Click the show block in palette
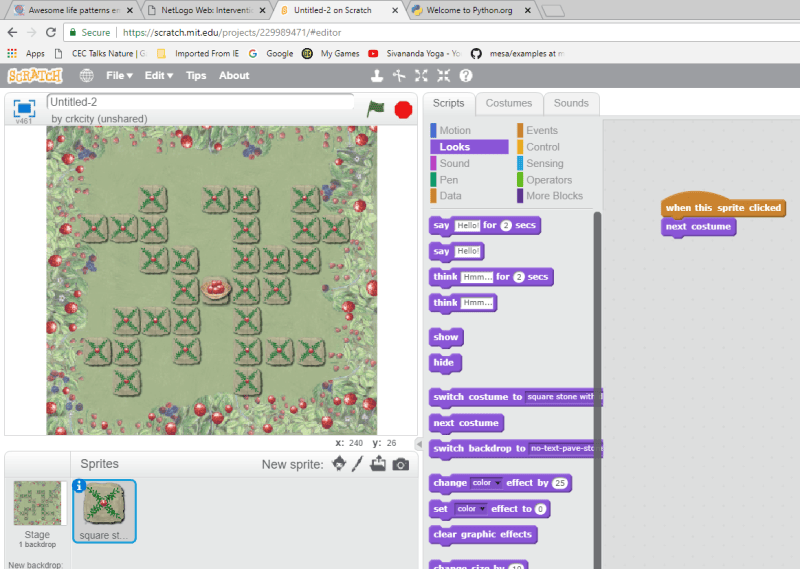 (446, 337)
